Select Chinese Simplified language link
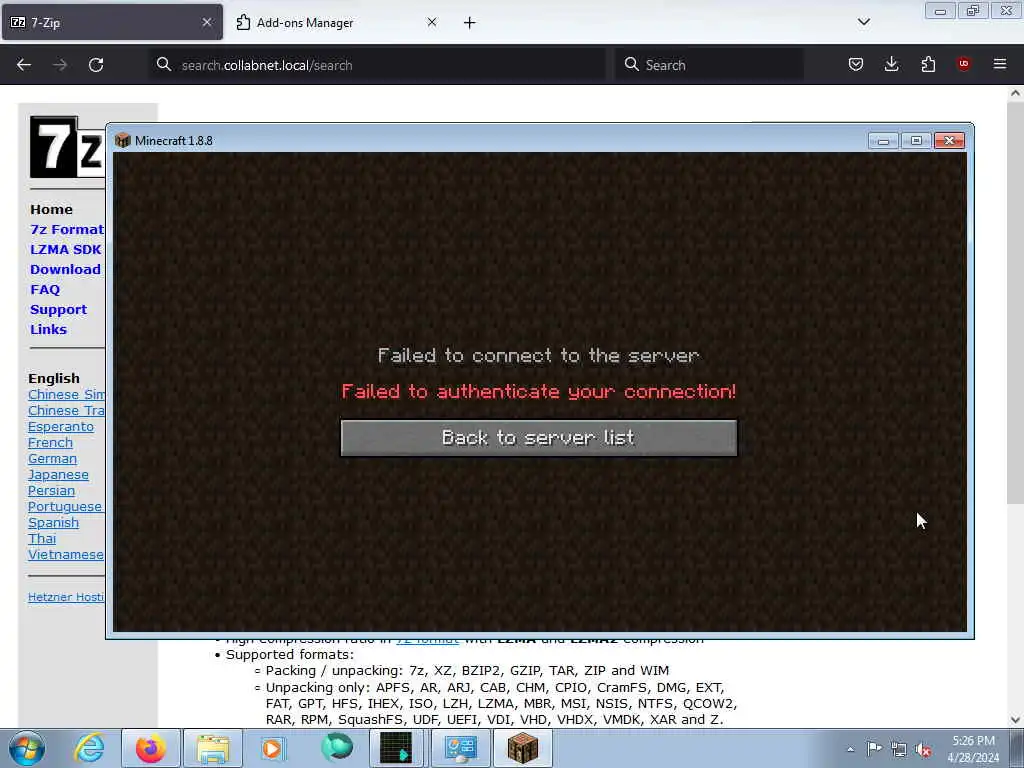The height and width of the screenshot is (768, 1024). click(66, 394)
